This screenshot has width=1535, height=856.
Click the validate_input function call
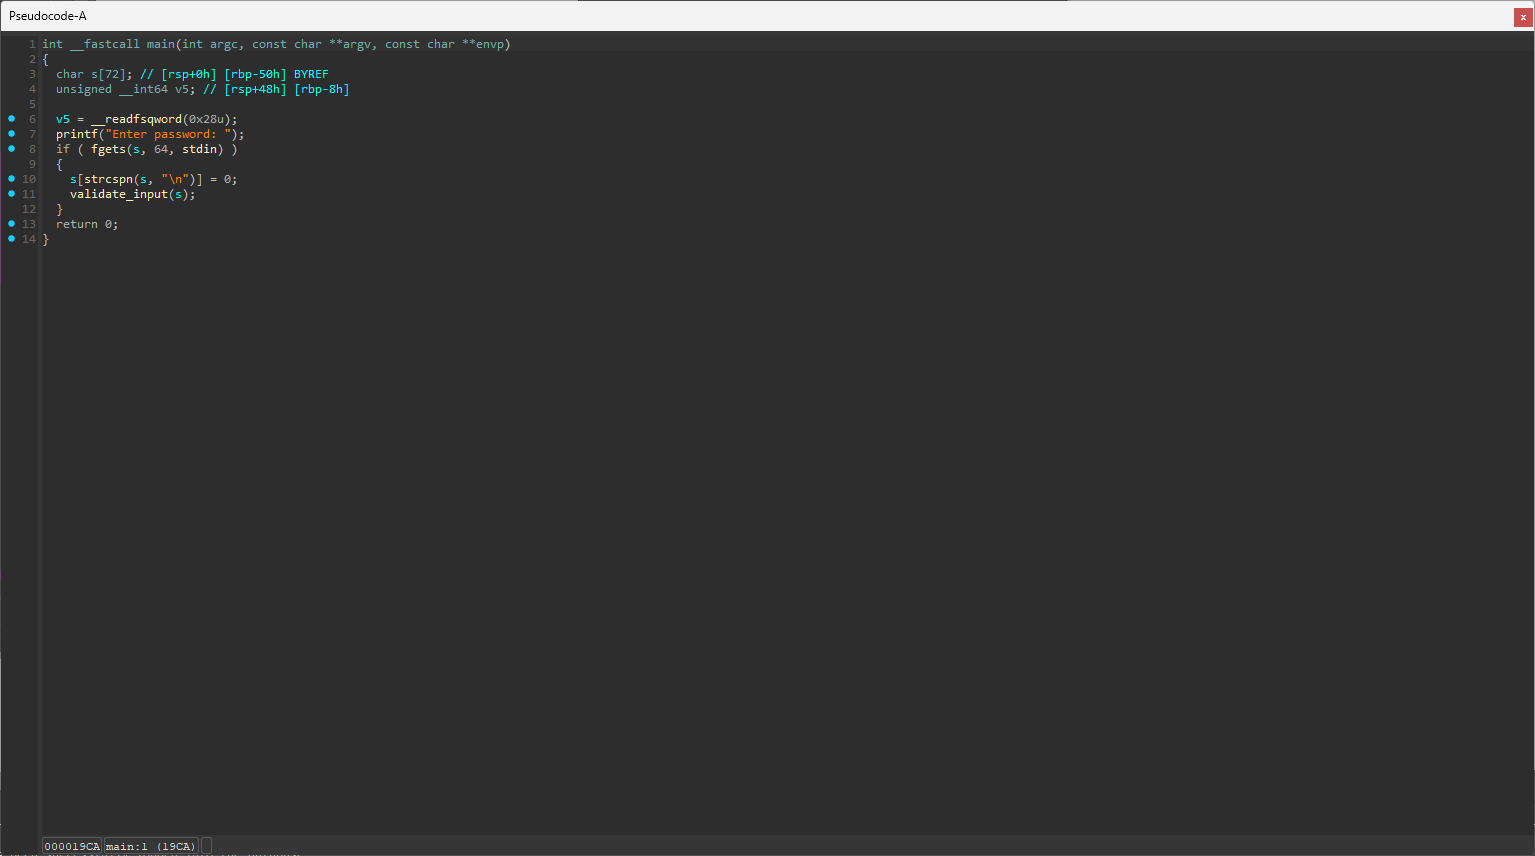pos(119,194)
